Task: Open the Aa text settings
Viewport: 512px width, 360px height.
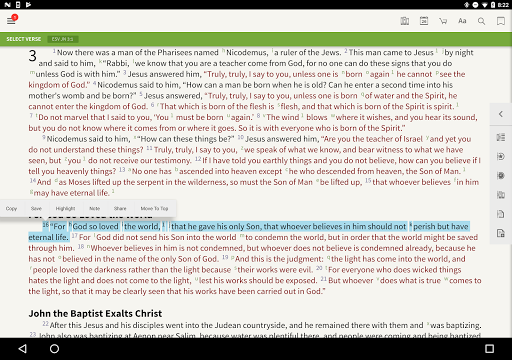Action: [462, 21]
